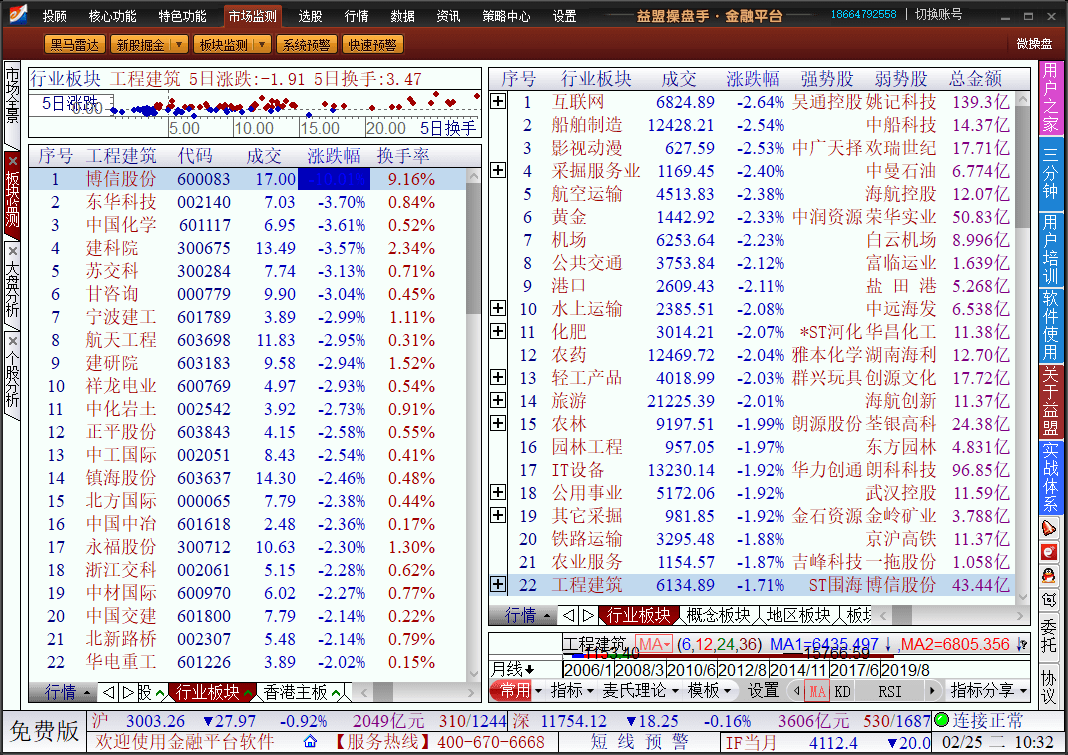
Task: Expand the 旅游 industry row
Action: 498,400
